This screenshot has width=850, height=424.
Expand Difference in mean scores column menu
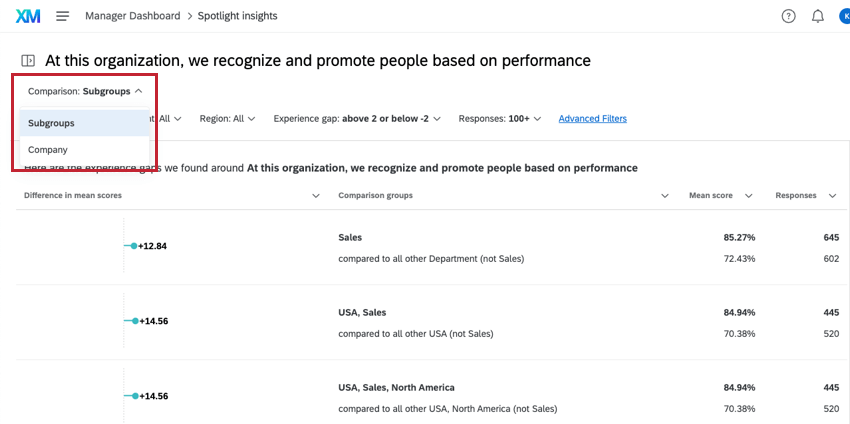click(316, 196)
